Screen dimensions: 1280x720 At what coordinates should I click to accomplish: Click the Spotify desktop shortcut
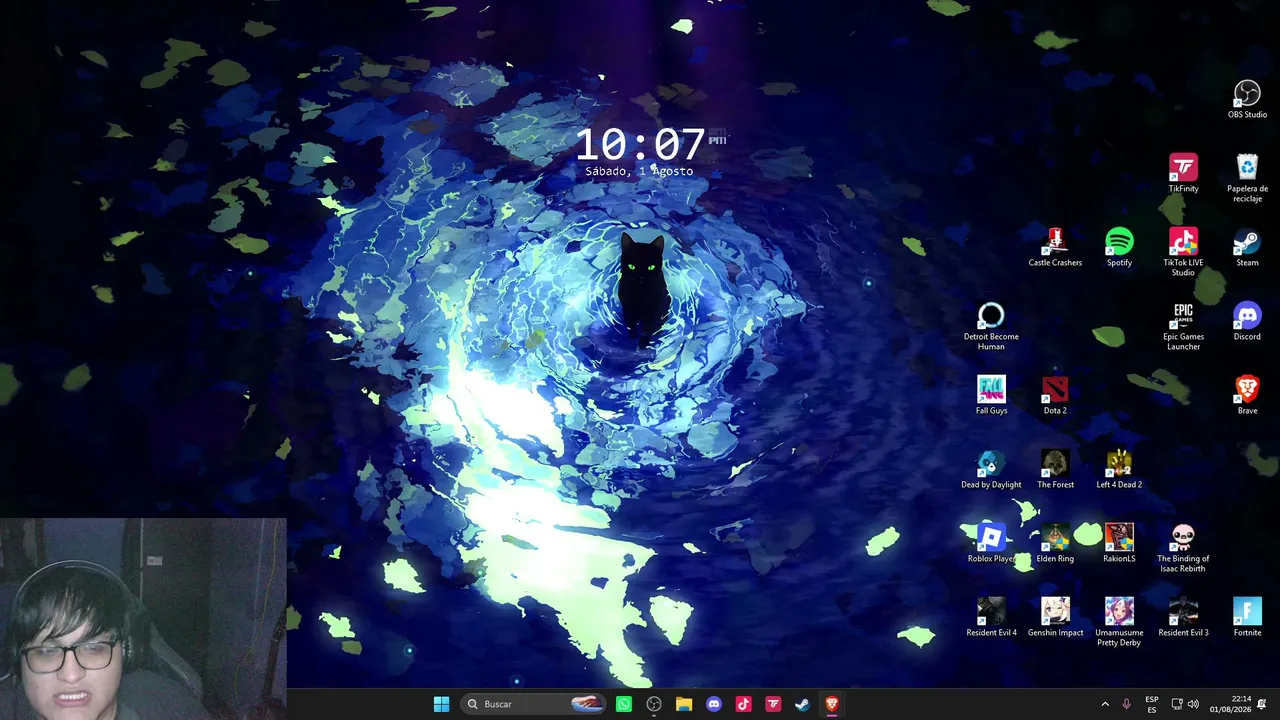coord(1119,247)
